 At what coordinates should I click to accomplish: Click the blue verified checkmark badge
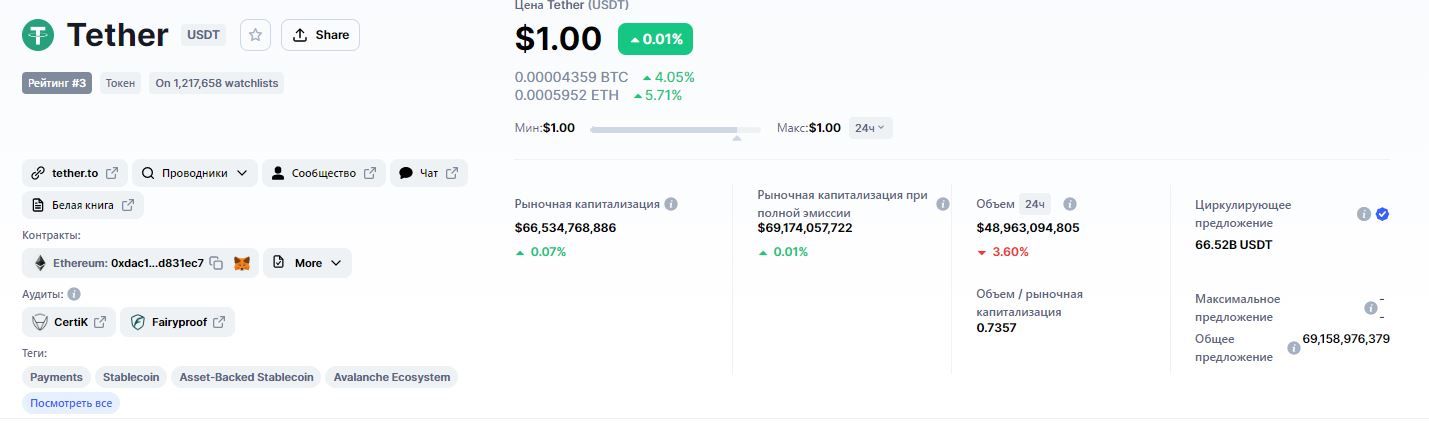(x=1382, y=214)
